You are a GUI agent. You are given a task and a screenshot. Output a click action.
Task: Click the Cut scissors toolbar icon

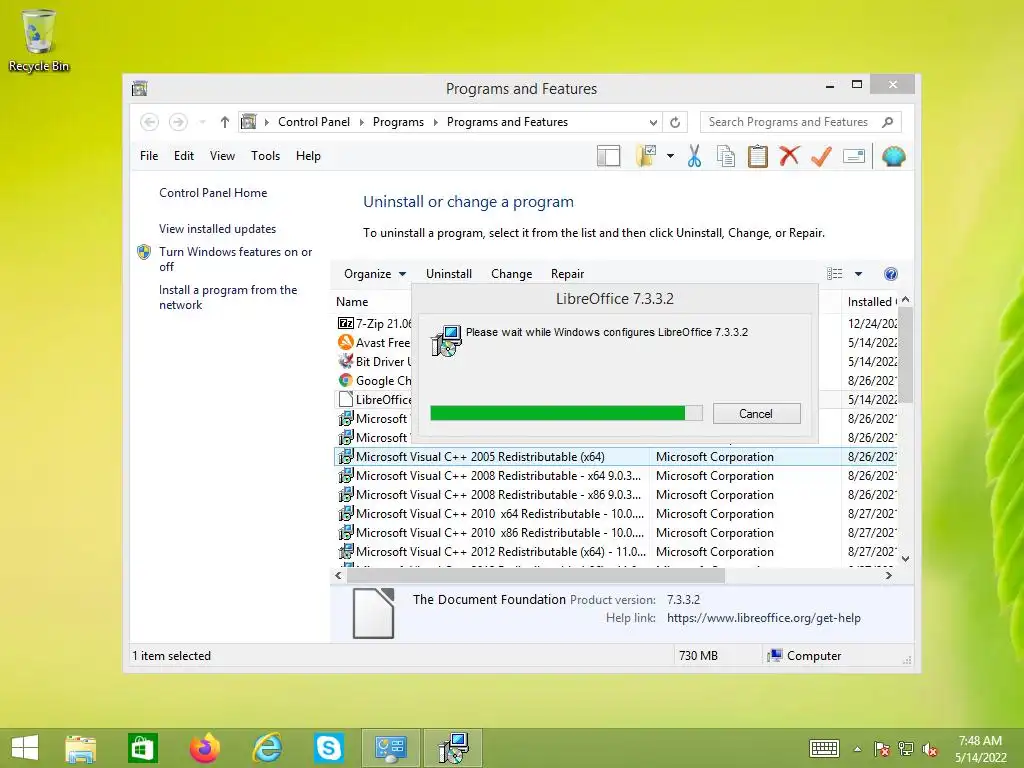tap(694, 156)
